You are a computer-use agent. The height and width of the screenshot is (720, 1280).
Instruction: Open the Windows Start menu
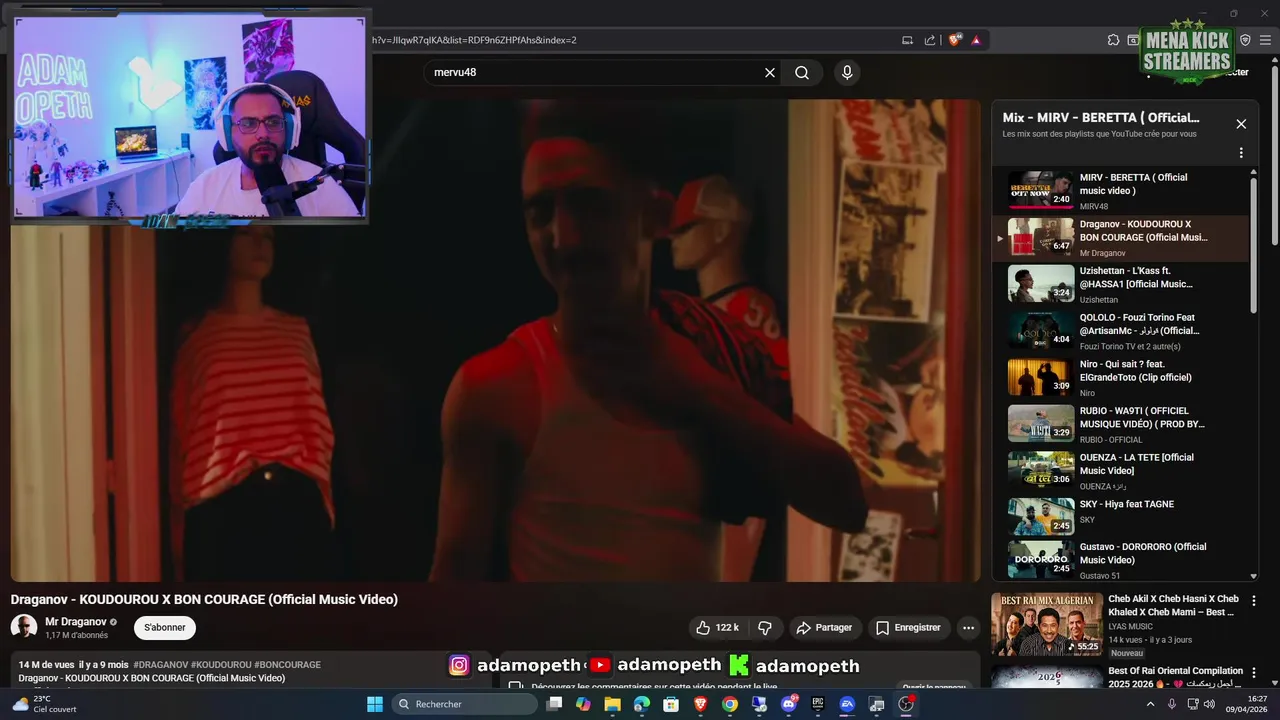pos(375,704)
